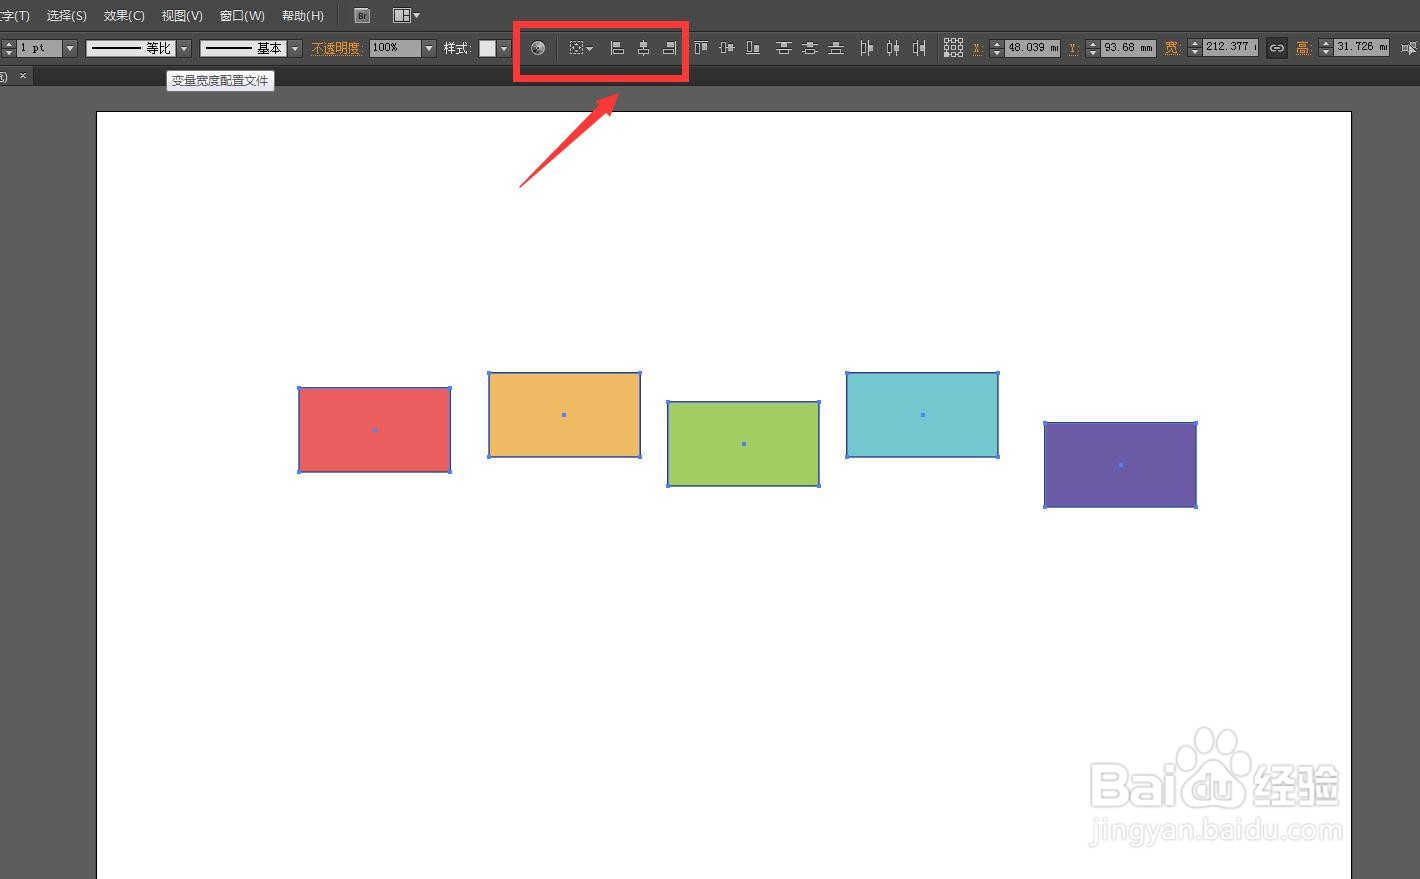Select the orange rectangle
The width and height of the screenshot is (1420, 879).
point(564,415)
